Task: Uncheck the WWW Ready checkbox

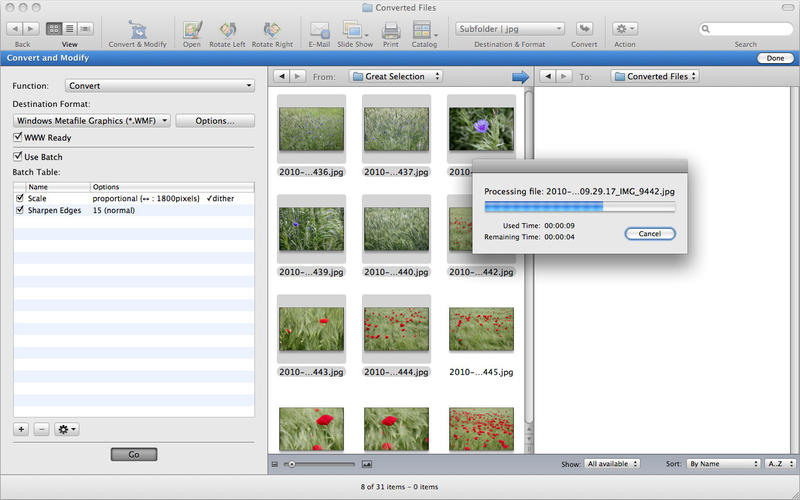Action: (x=18, y=138)
